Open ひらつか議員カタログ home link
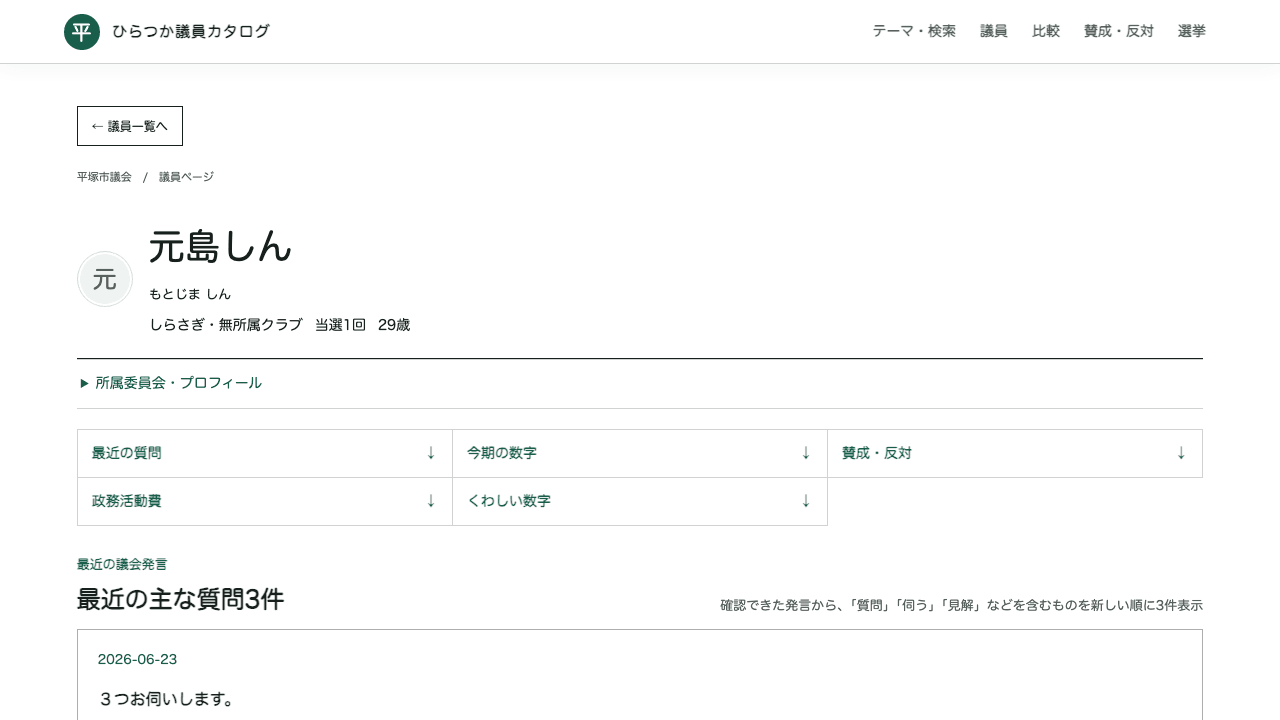Image resolution: width=1280 pixels, height=720 pixels. pos(167,32)
